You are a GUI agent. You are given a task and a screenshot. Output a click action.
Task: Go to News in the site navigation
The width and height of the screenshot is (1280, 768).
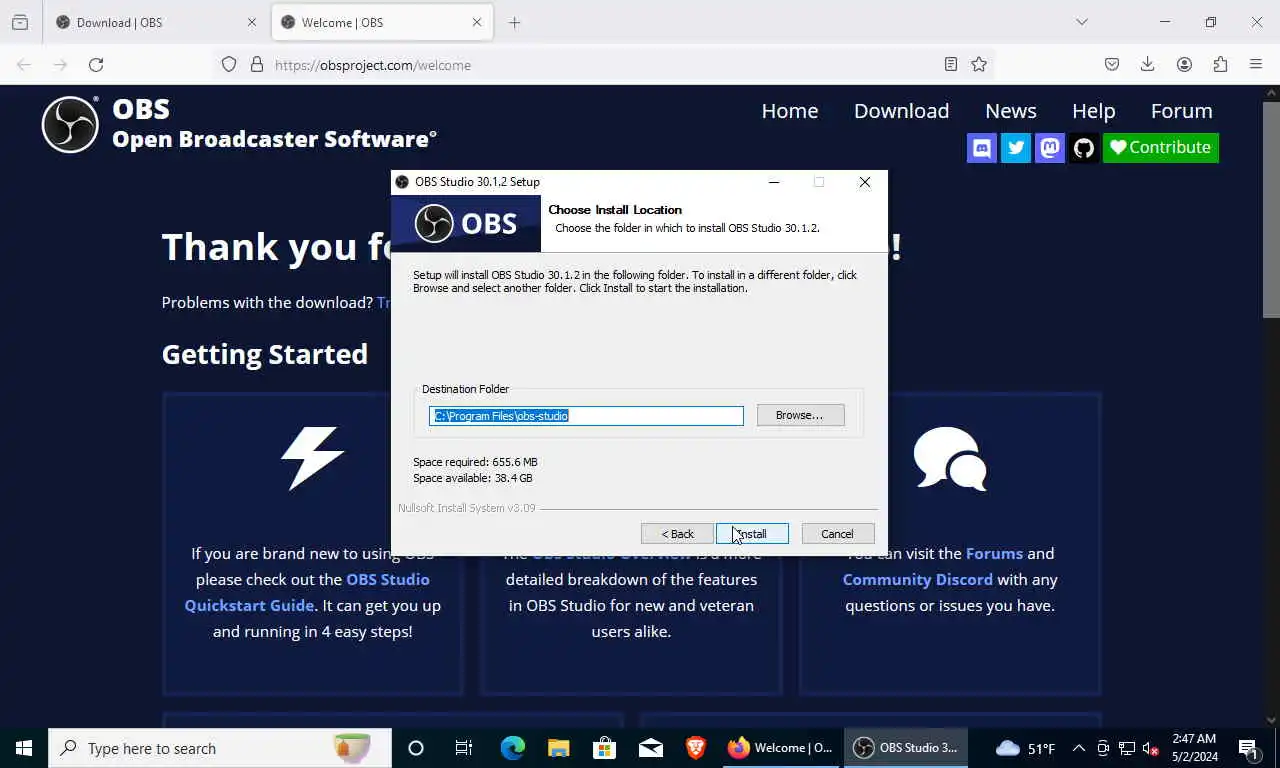pyautogui.click(x=1011, y=111)
